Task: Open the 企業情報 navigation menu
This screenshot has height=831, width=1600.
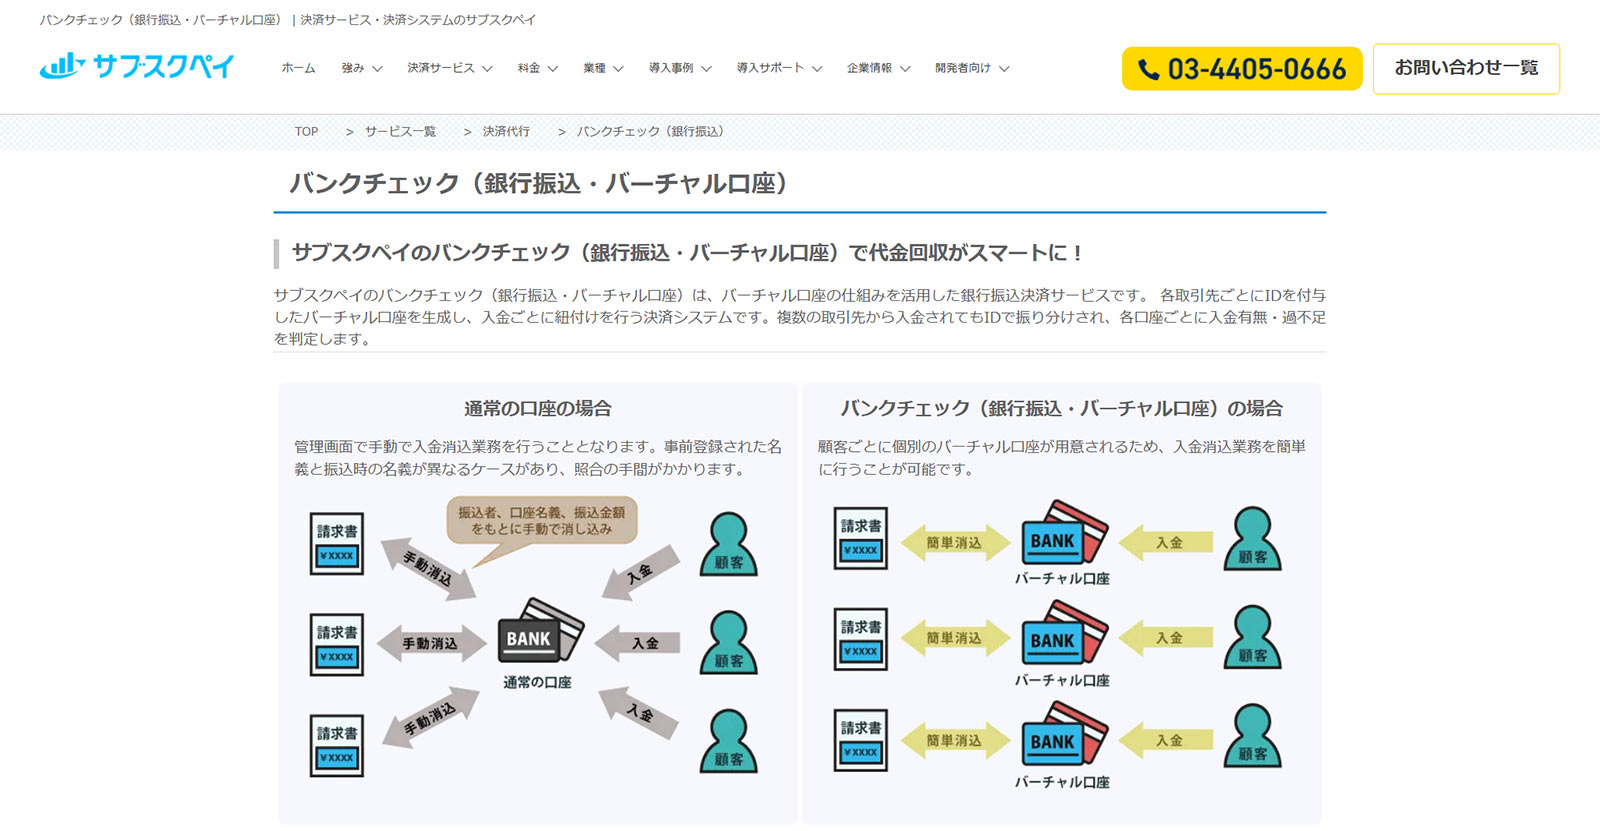Action: [869, 68]
